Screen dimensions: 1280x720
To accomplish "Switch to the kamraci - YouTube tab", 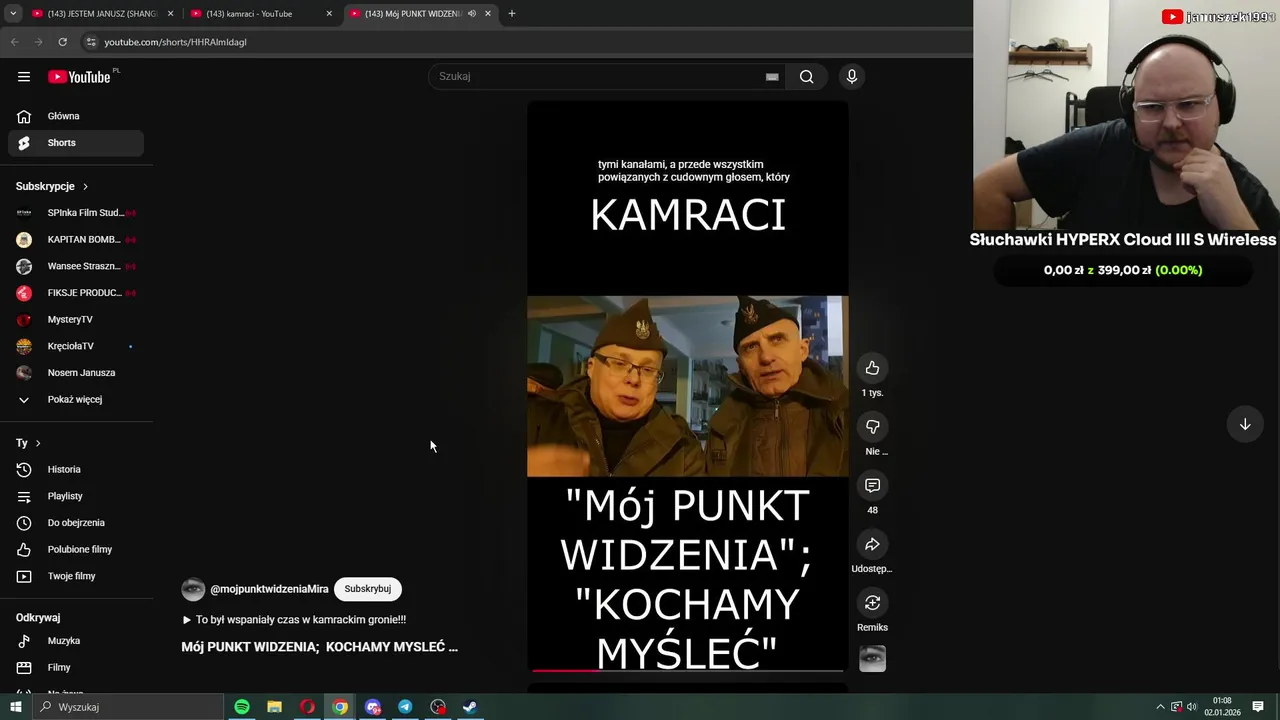I will (260, 14).
